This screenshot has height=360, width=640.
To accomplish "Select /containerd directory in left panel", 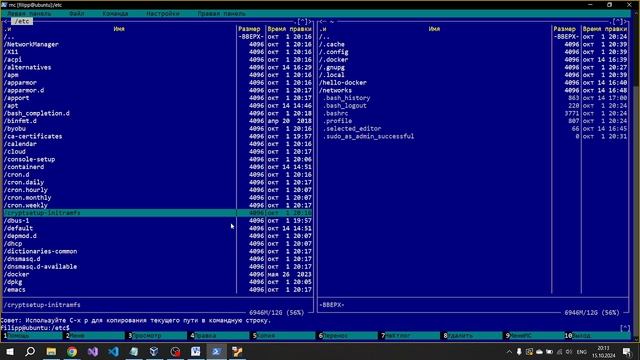I will tap(158, 167).
